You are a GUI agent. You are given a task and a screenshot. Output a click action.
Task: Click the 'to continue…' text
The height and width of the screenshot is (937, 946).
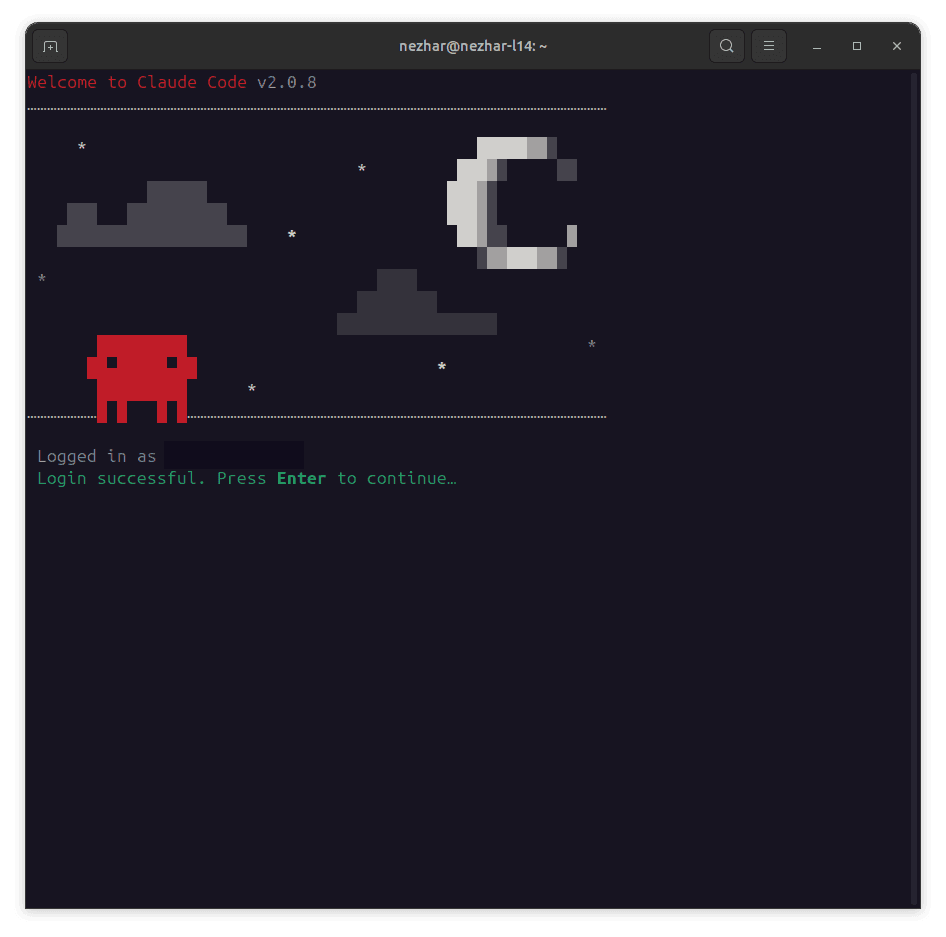click(396, 478)
